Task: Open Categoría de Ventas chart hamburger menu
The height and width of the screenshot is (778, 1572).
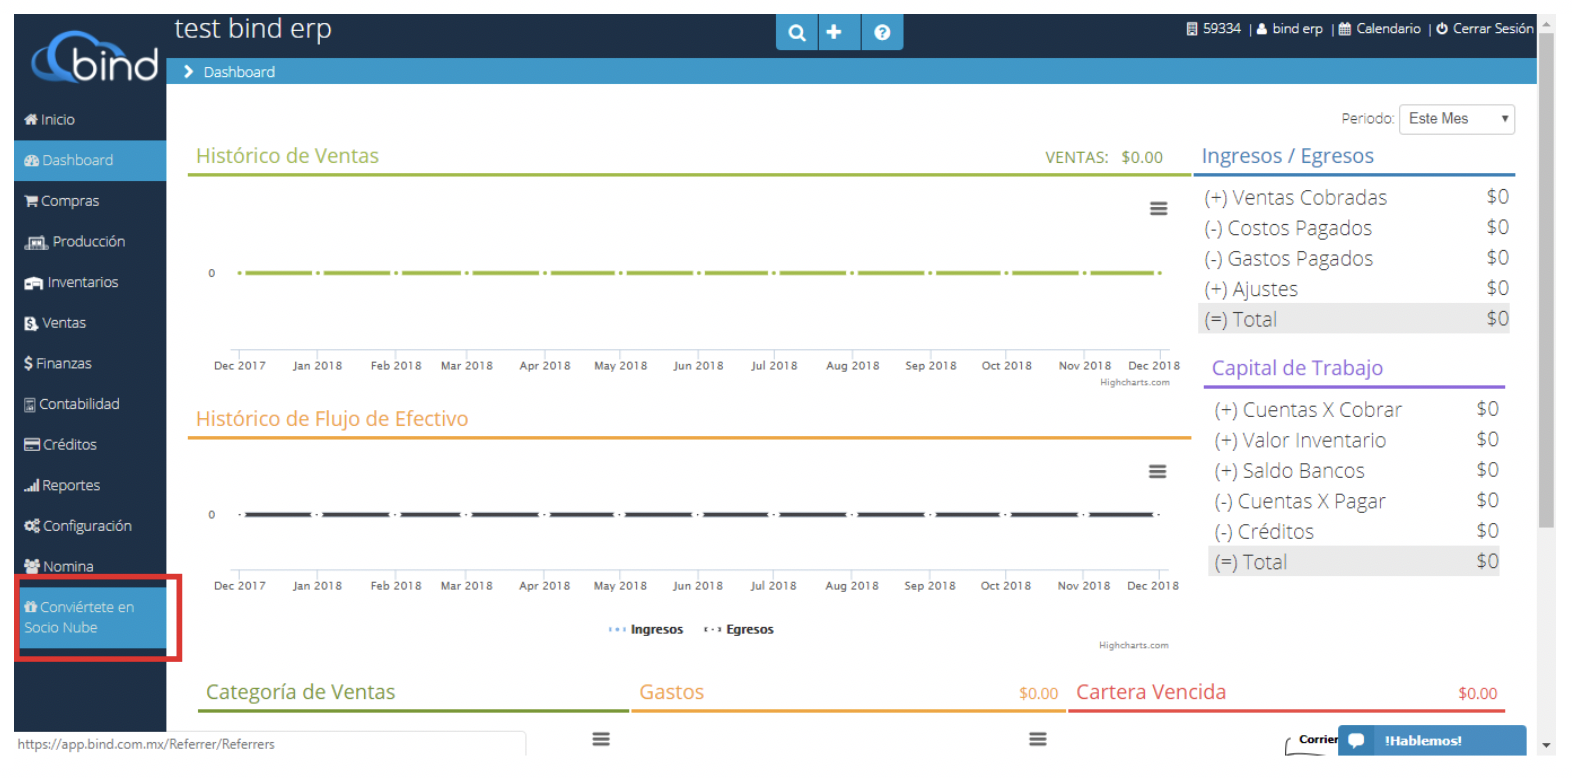Action: pyautogui.click(x=601, y=739)
